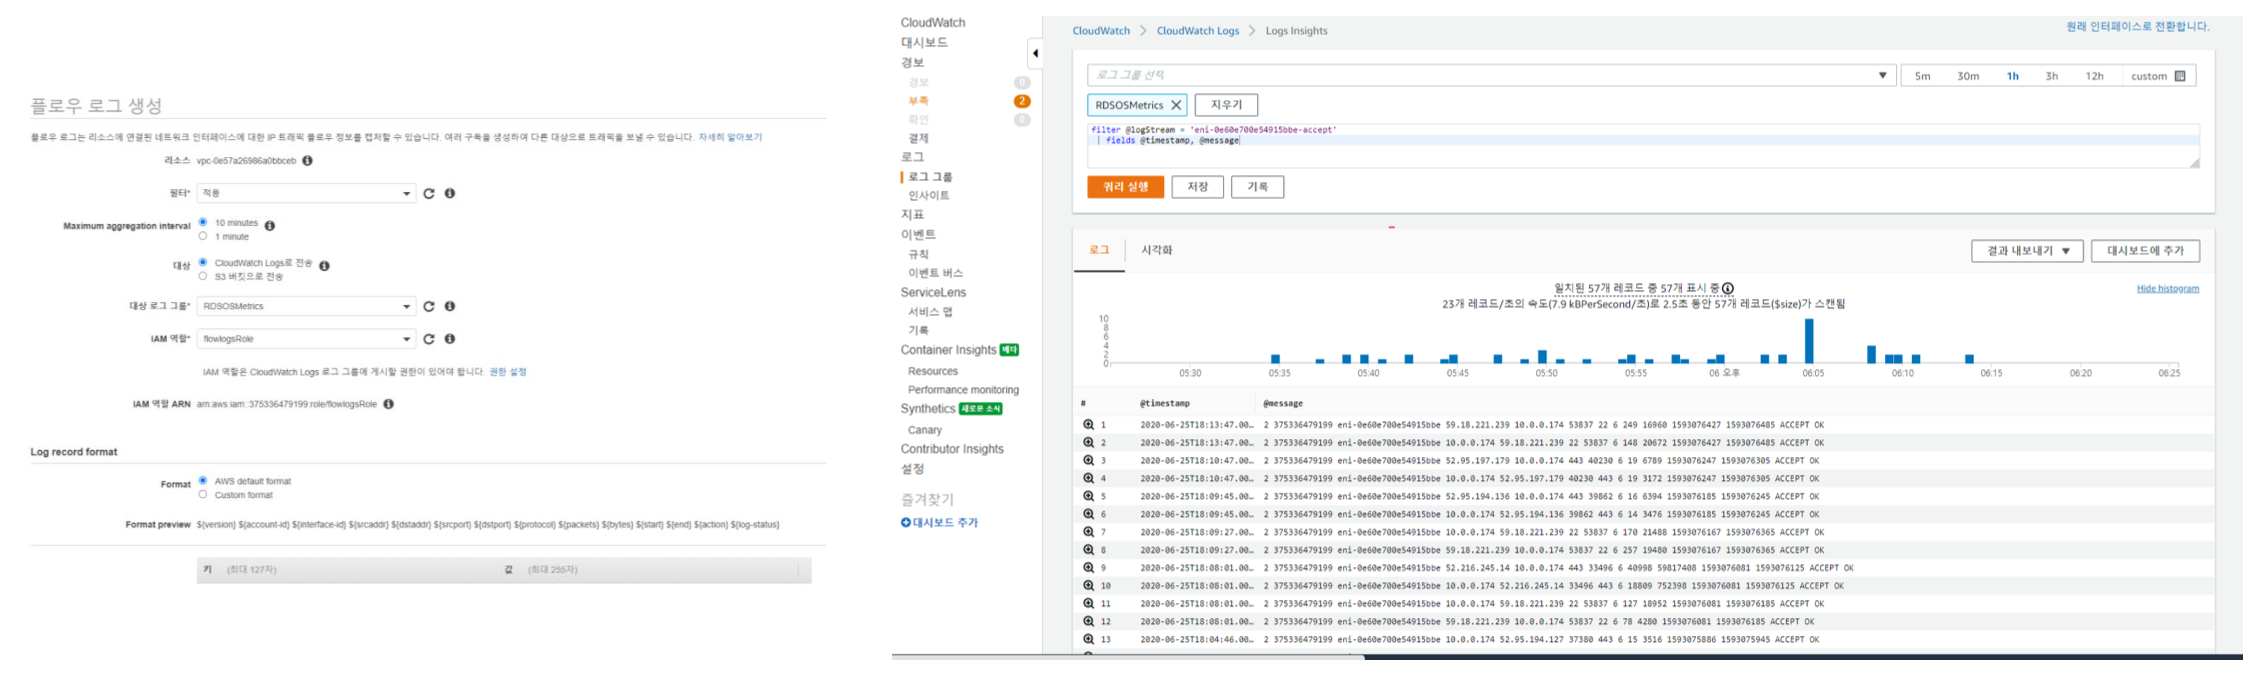Open 인사이트 in the sidebar

[x=929, y=195]
